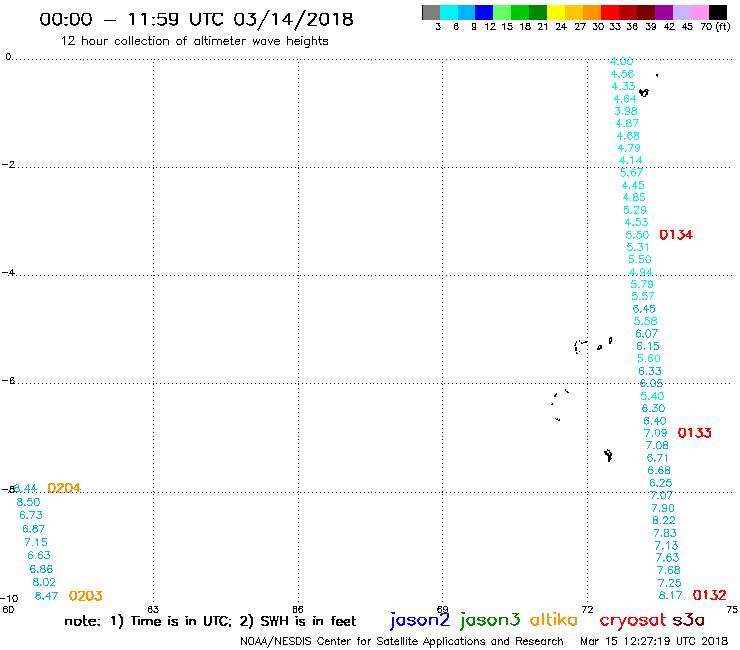
Task: Click the wave height value 4.56
Action: point(622,74)
